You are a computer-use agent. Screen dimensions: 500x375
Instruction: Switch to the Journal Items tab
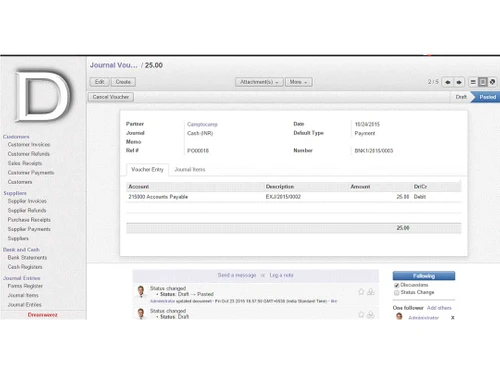click(x=190, y=170)
